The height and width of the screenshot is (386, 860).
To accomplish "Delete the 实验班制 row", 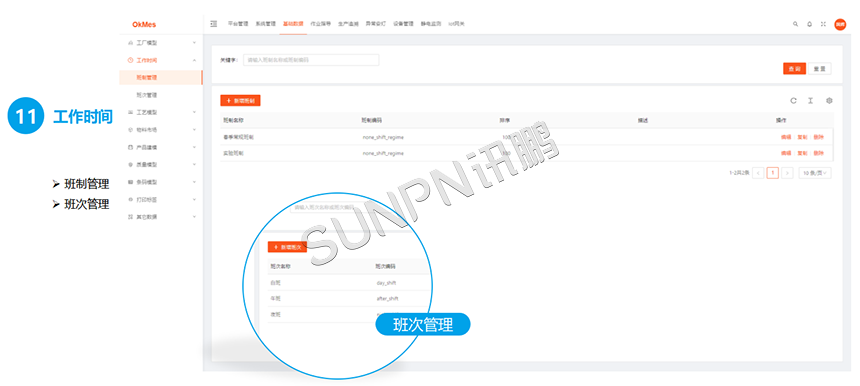I will 818,153.
